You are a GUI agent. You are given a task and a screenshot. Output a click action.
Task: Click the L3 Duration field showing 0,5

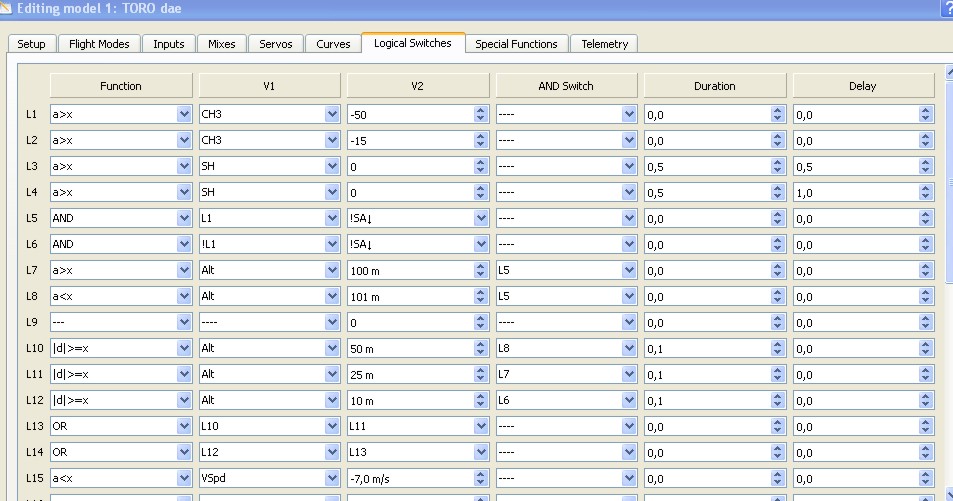(706, 166)
